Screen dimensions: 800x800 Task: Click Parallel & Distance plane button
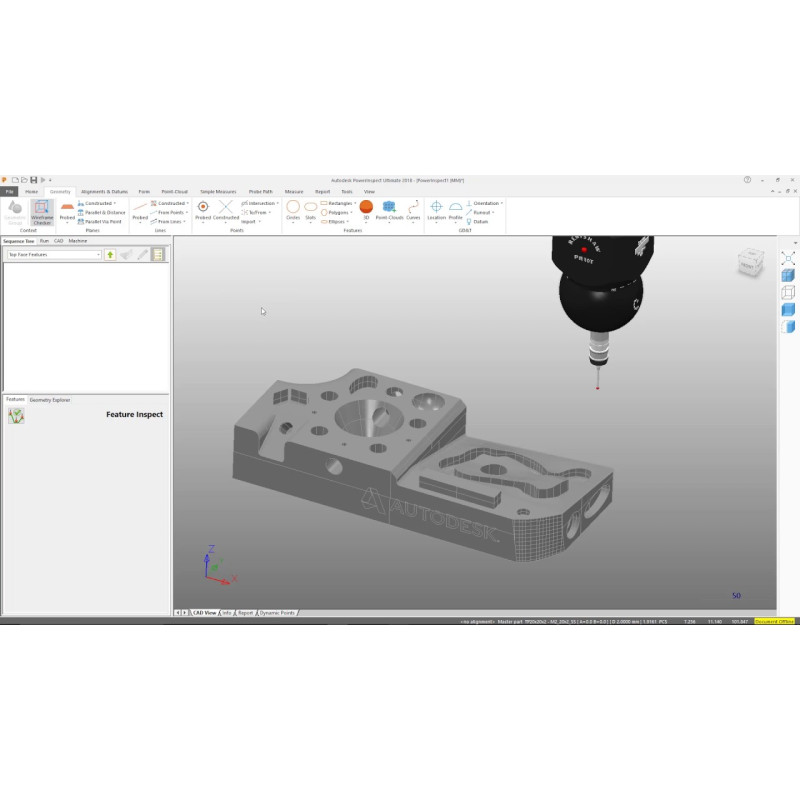tap(102, 212)
